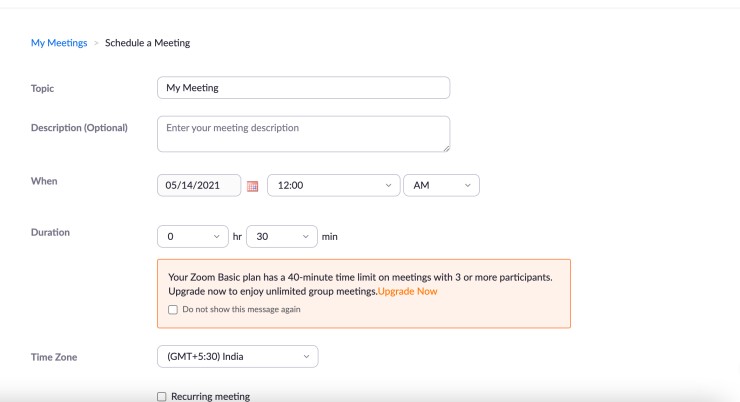740x402 pixels.
Task: Click the Schedule a Meeting breadcrumb text
Action: point(147,43)
